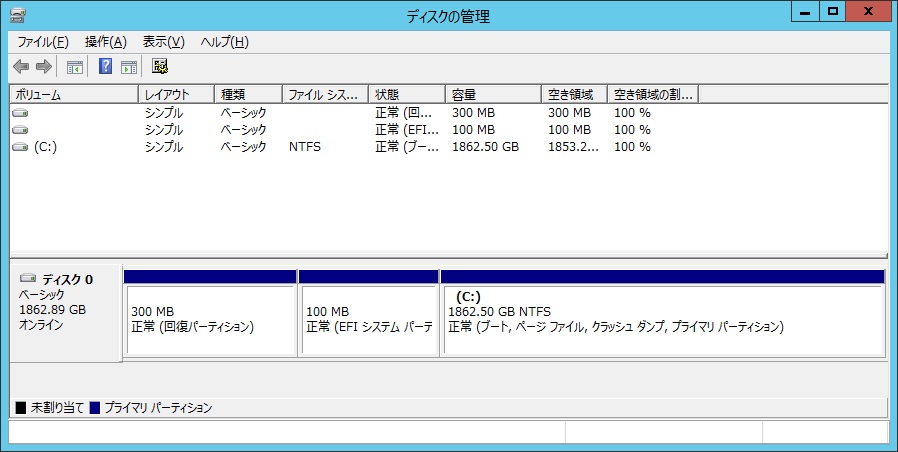Click the disk settings icon in toolbar
898x452 pixels.
160,67
